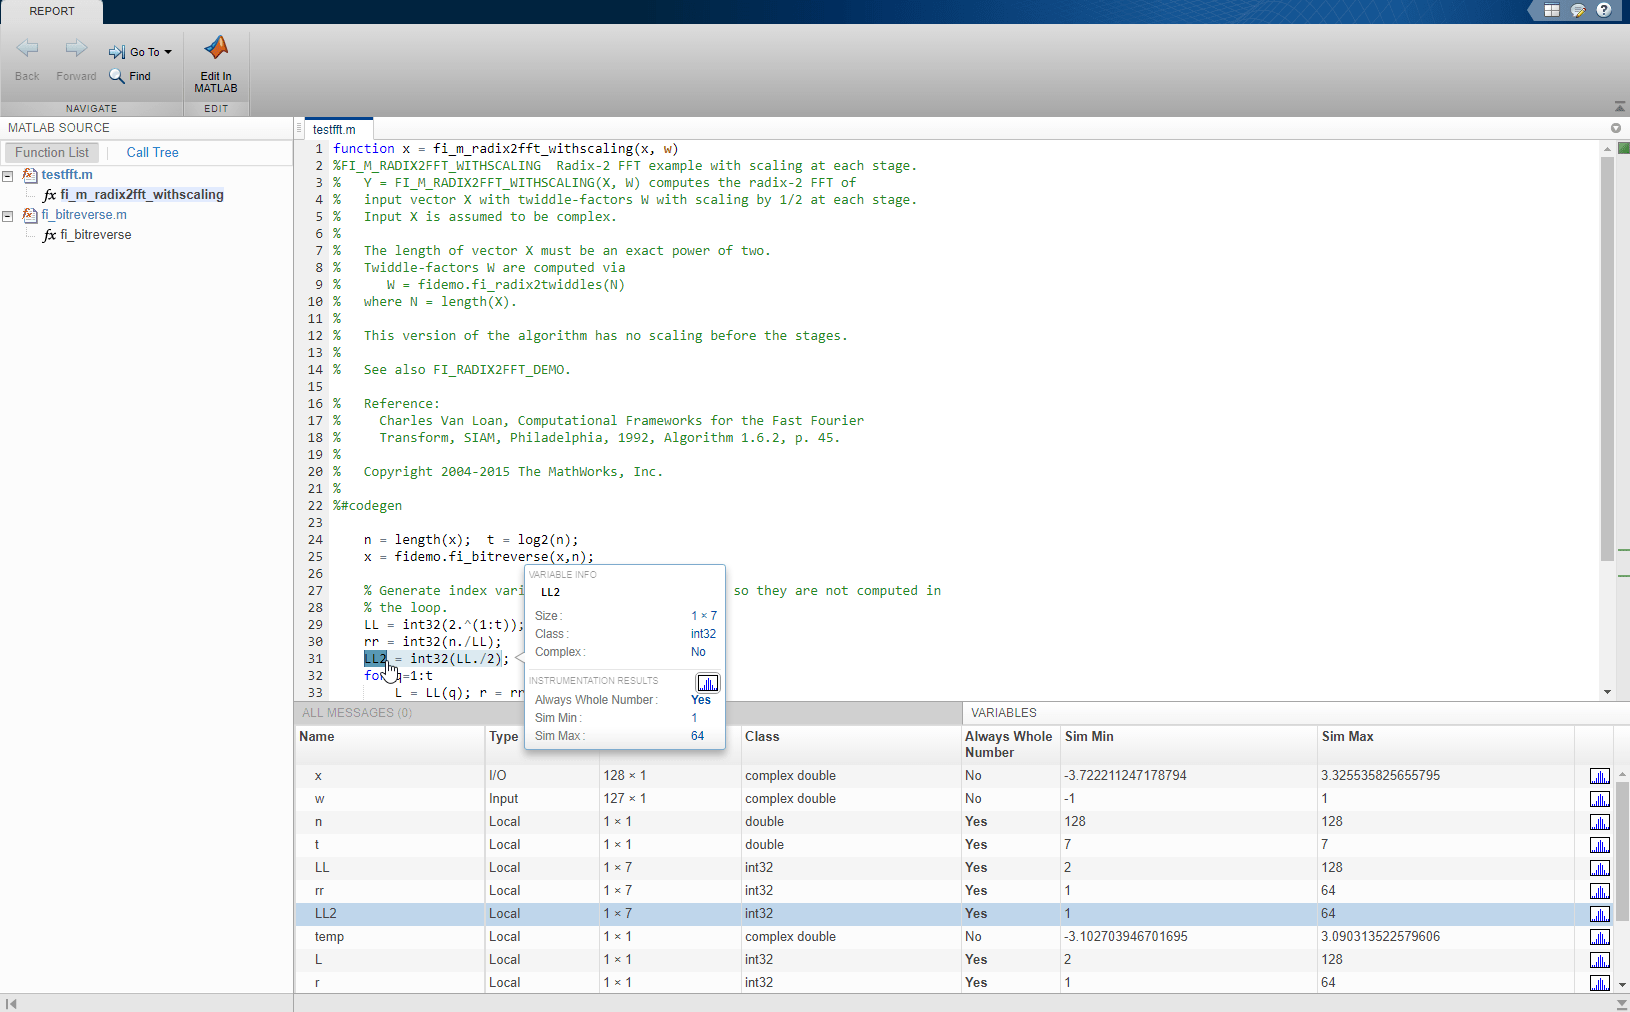The image size is (1630, 1012).
Task: Click the Sim Max column header
Action: pos(1347,737)
